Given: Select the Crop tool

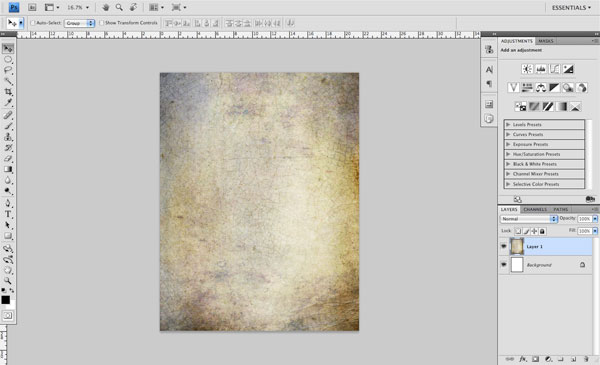Looking at the screenshot, I should tap(8, 92).
